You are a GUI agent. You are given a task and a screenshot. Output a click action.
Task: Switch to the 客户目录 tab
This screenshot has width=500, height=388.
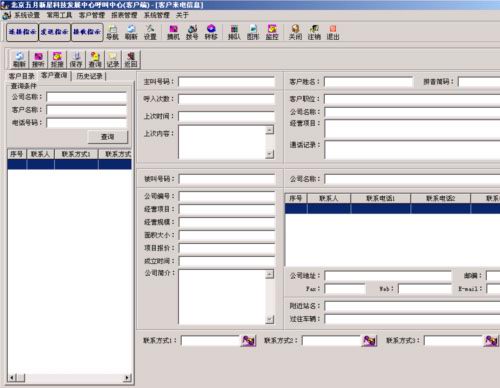(22, 76)
